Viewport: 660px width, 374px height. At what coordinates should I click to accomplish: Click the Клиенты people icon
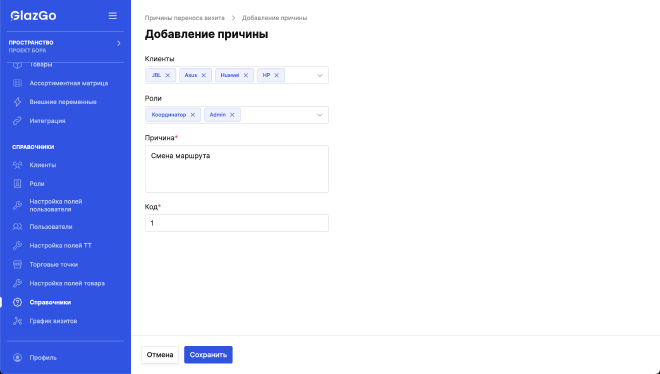coord(17,165)
